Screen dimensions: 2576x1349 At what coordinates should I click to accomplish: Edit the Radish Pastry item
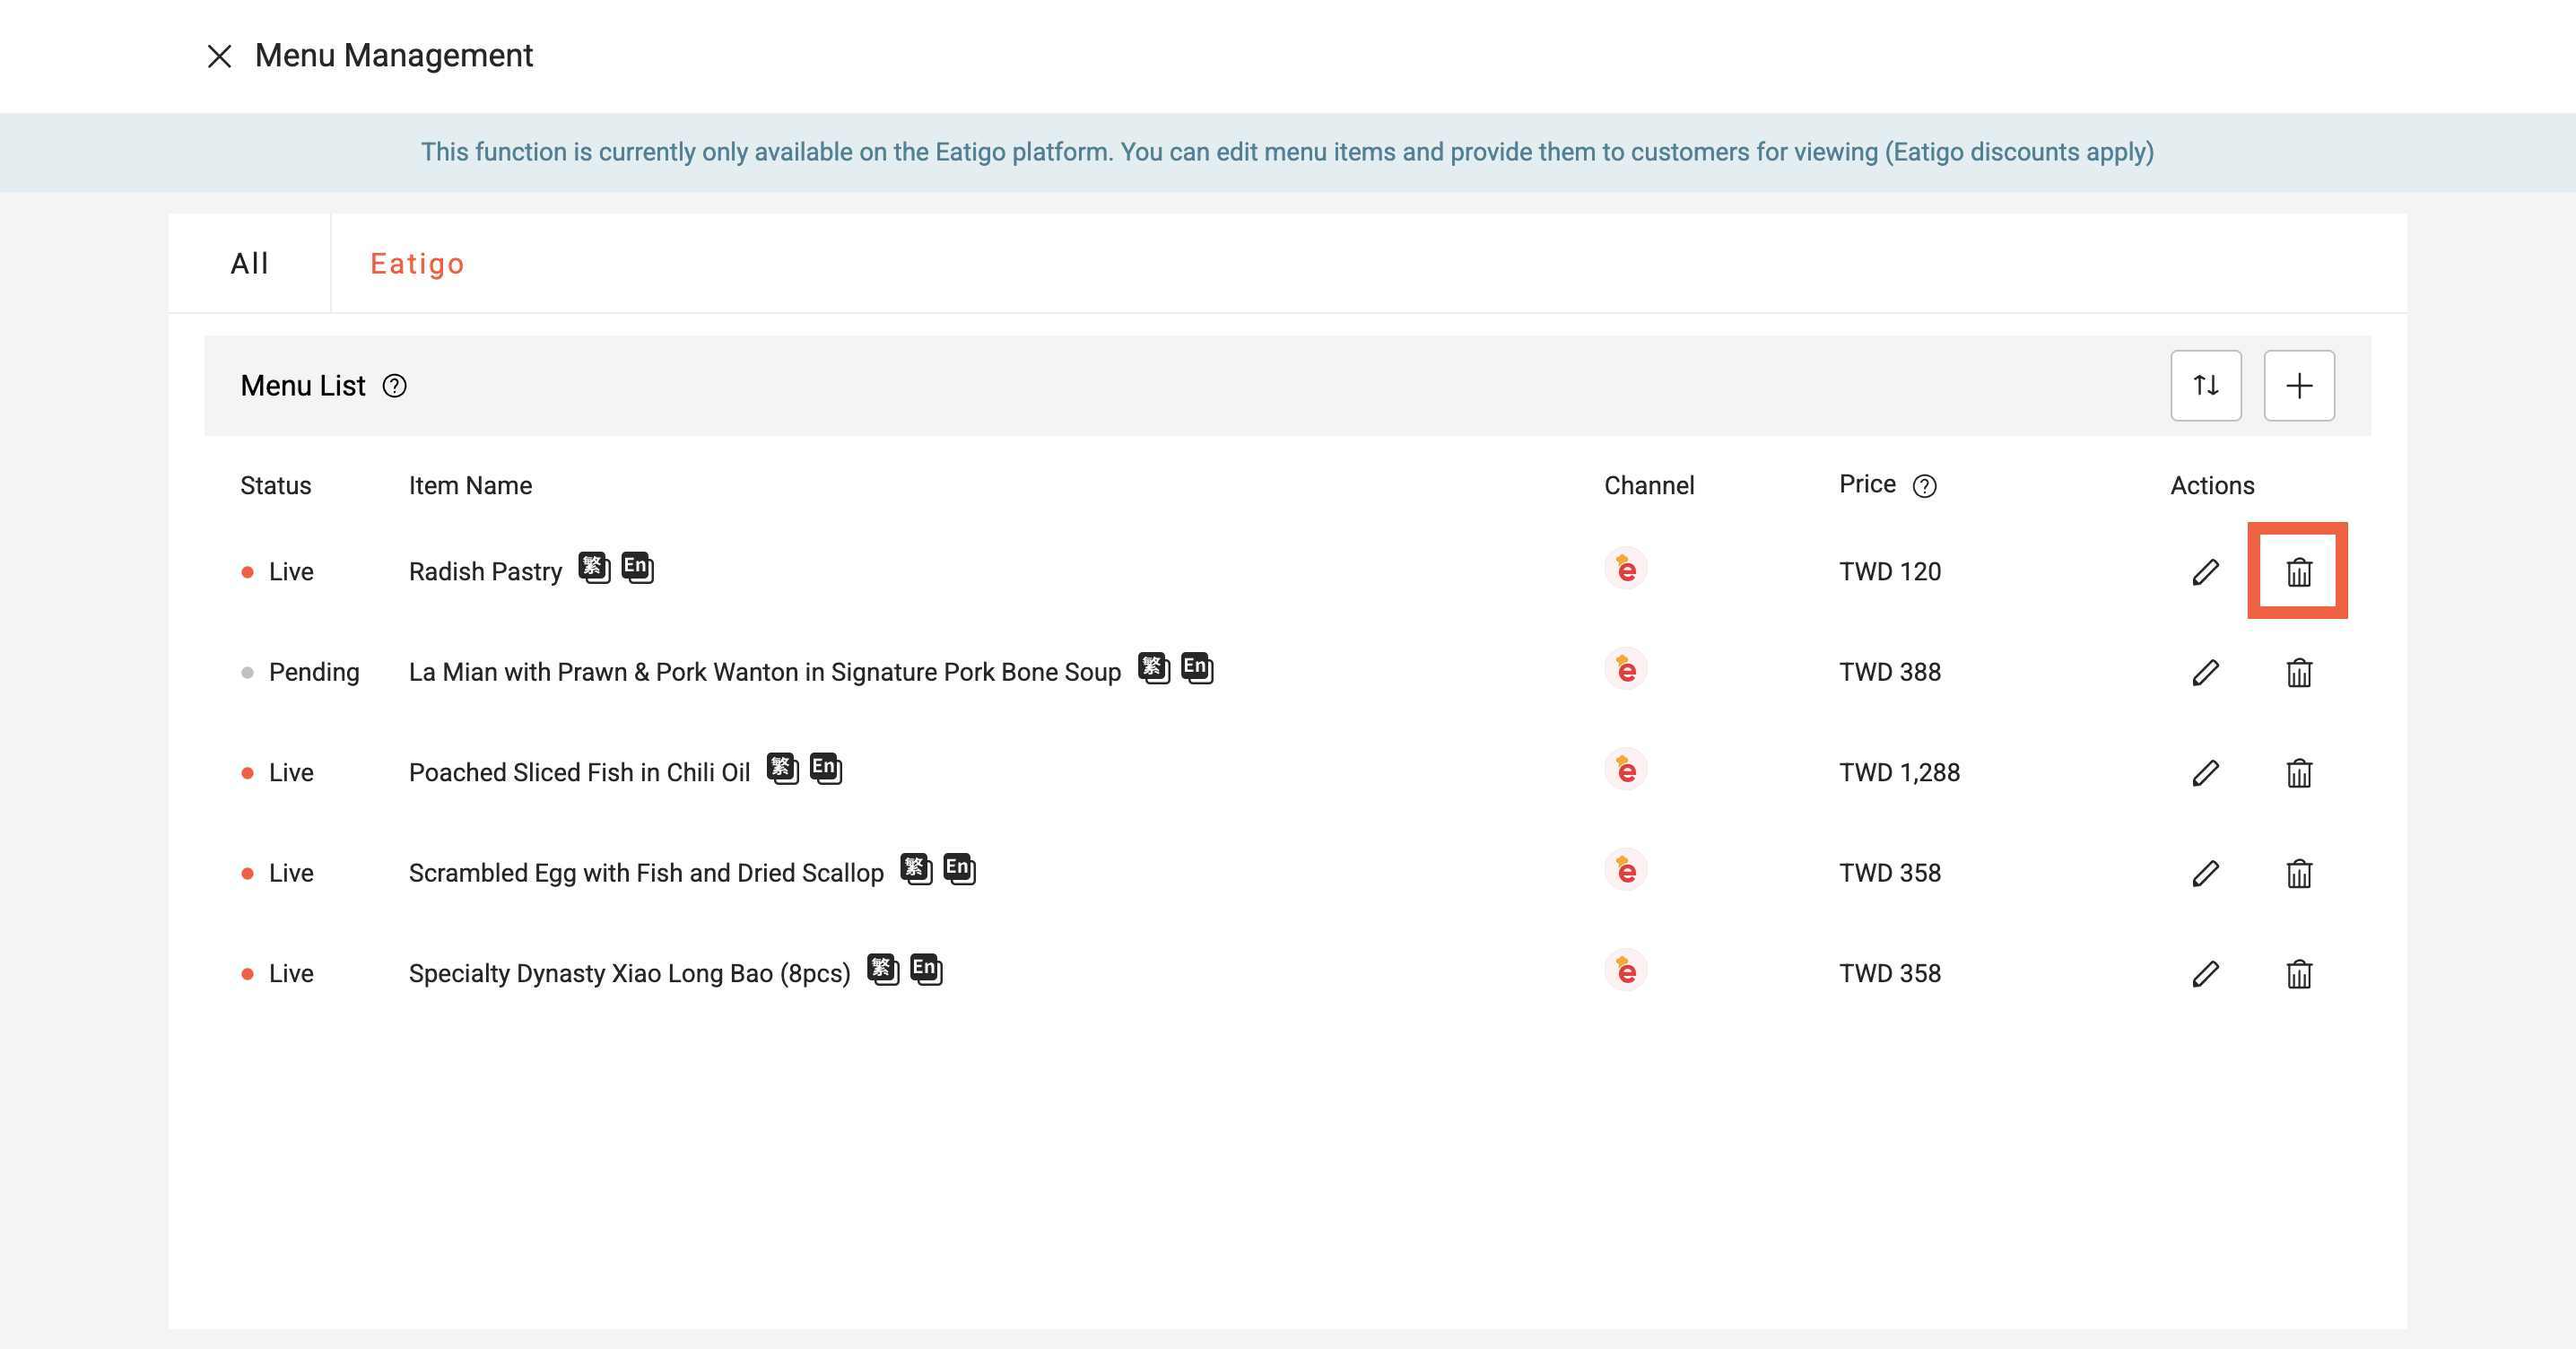point(2206,572)
